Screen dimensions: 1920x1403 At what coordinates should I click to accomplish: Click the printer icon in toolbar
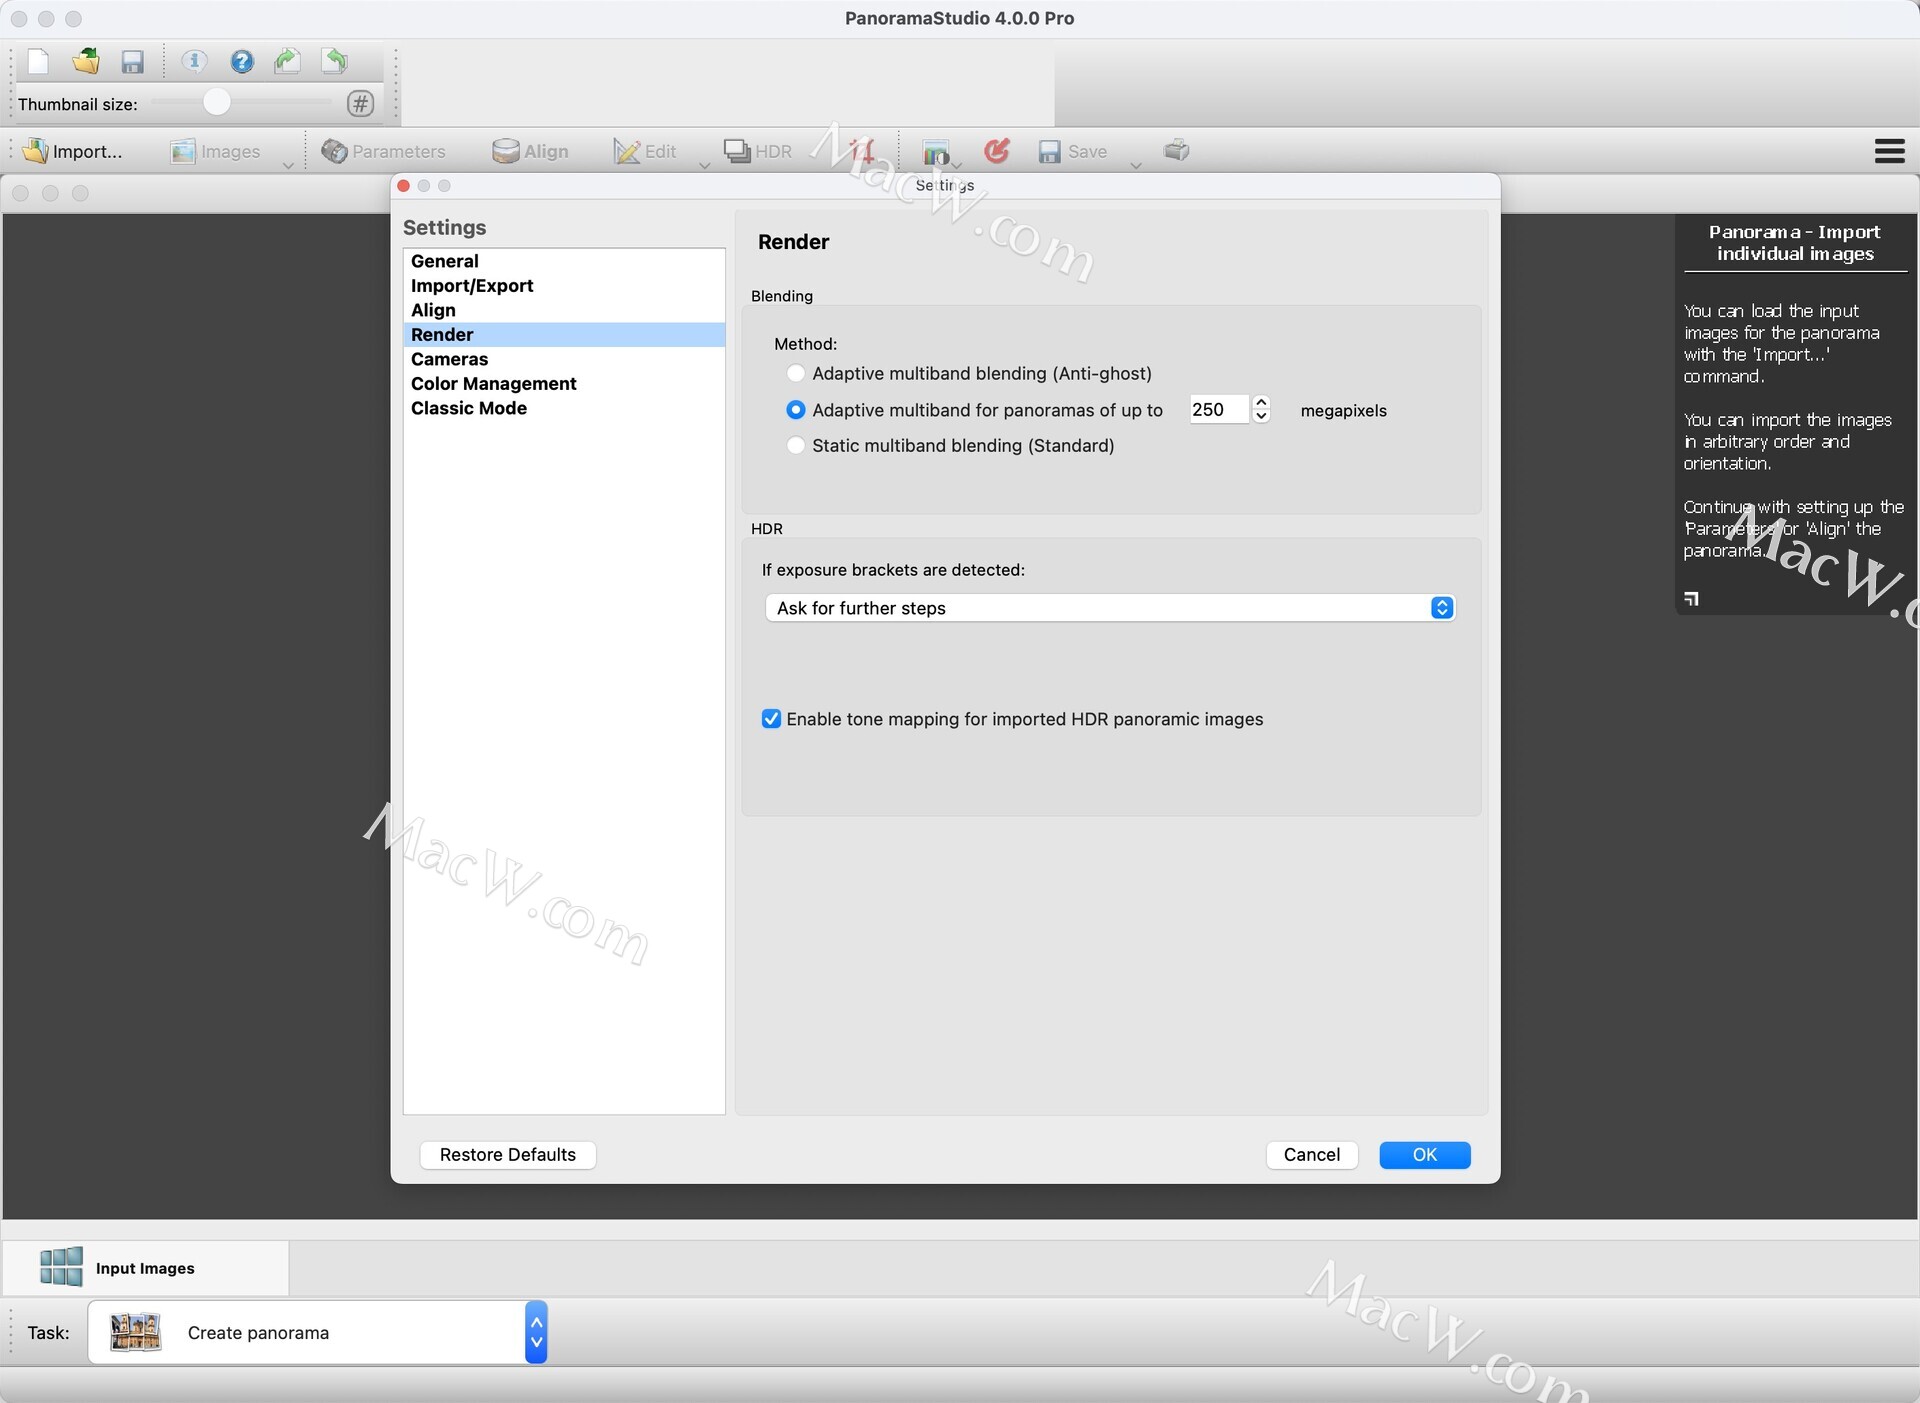(1177, 151)
